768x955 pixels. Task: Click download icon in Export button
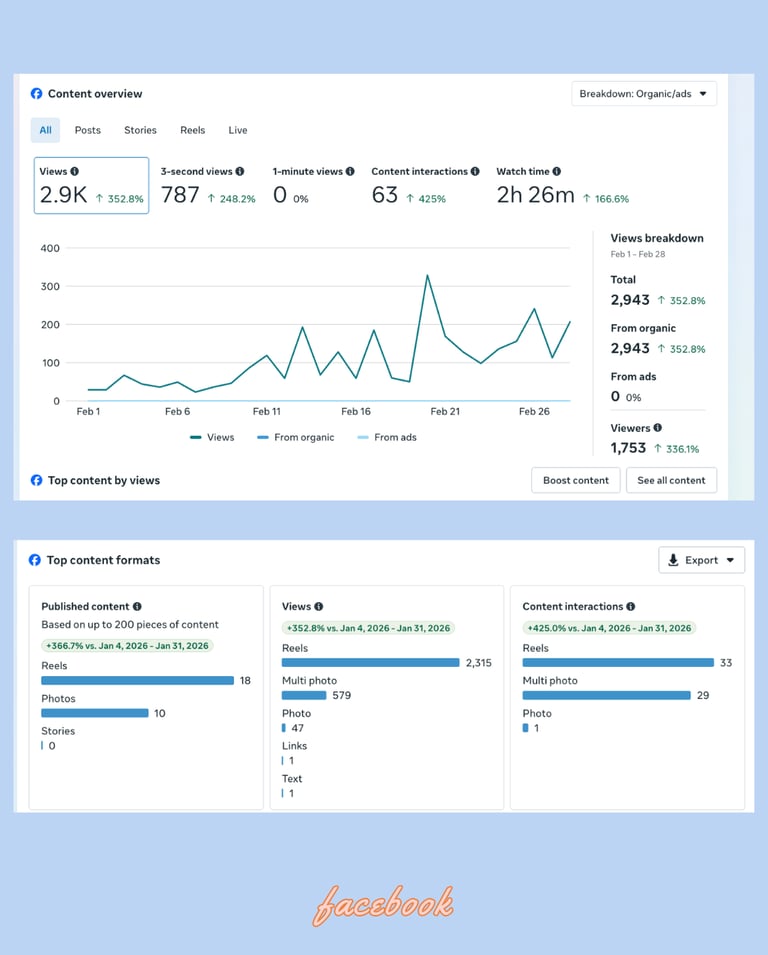coord(673,560)
